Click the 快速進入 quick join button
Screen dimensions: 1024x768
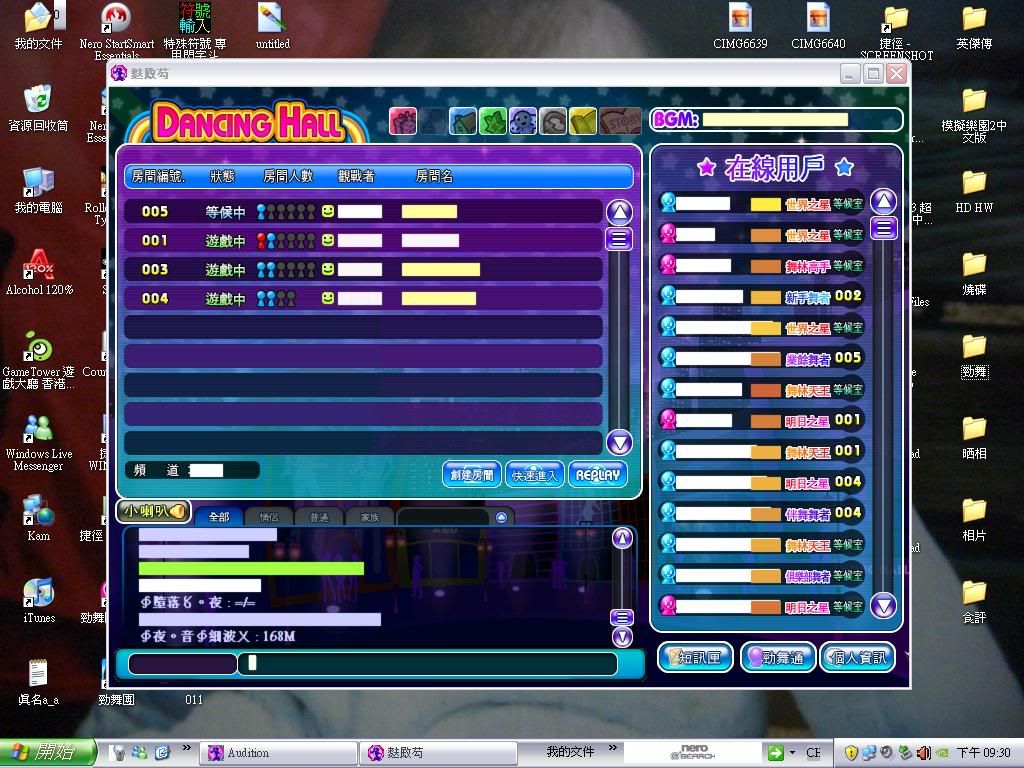point(534,475)
